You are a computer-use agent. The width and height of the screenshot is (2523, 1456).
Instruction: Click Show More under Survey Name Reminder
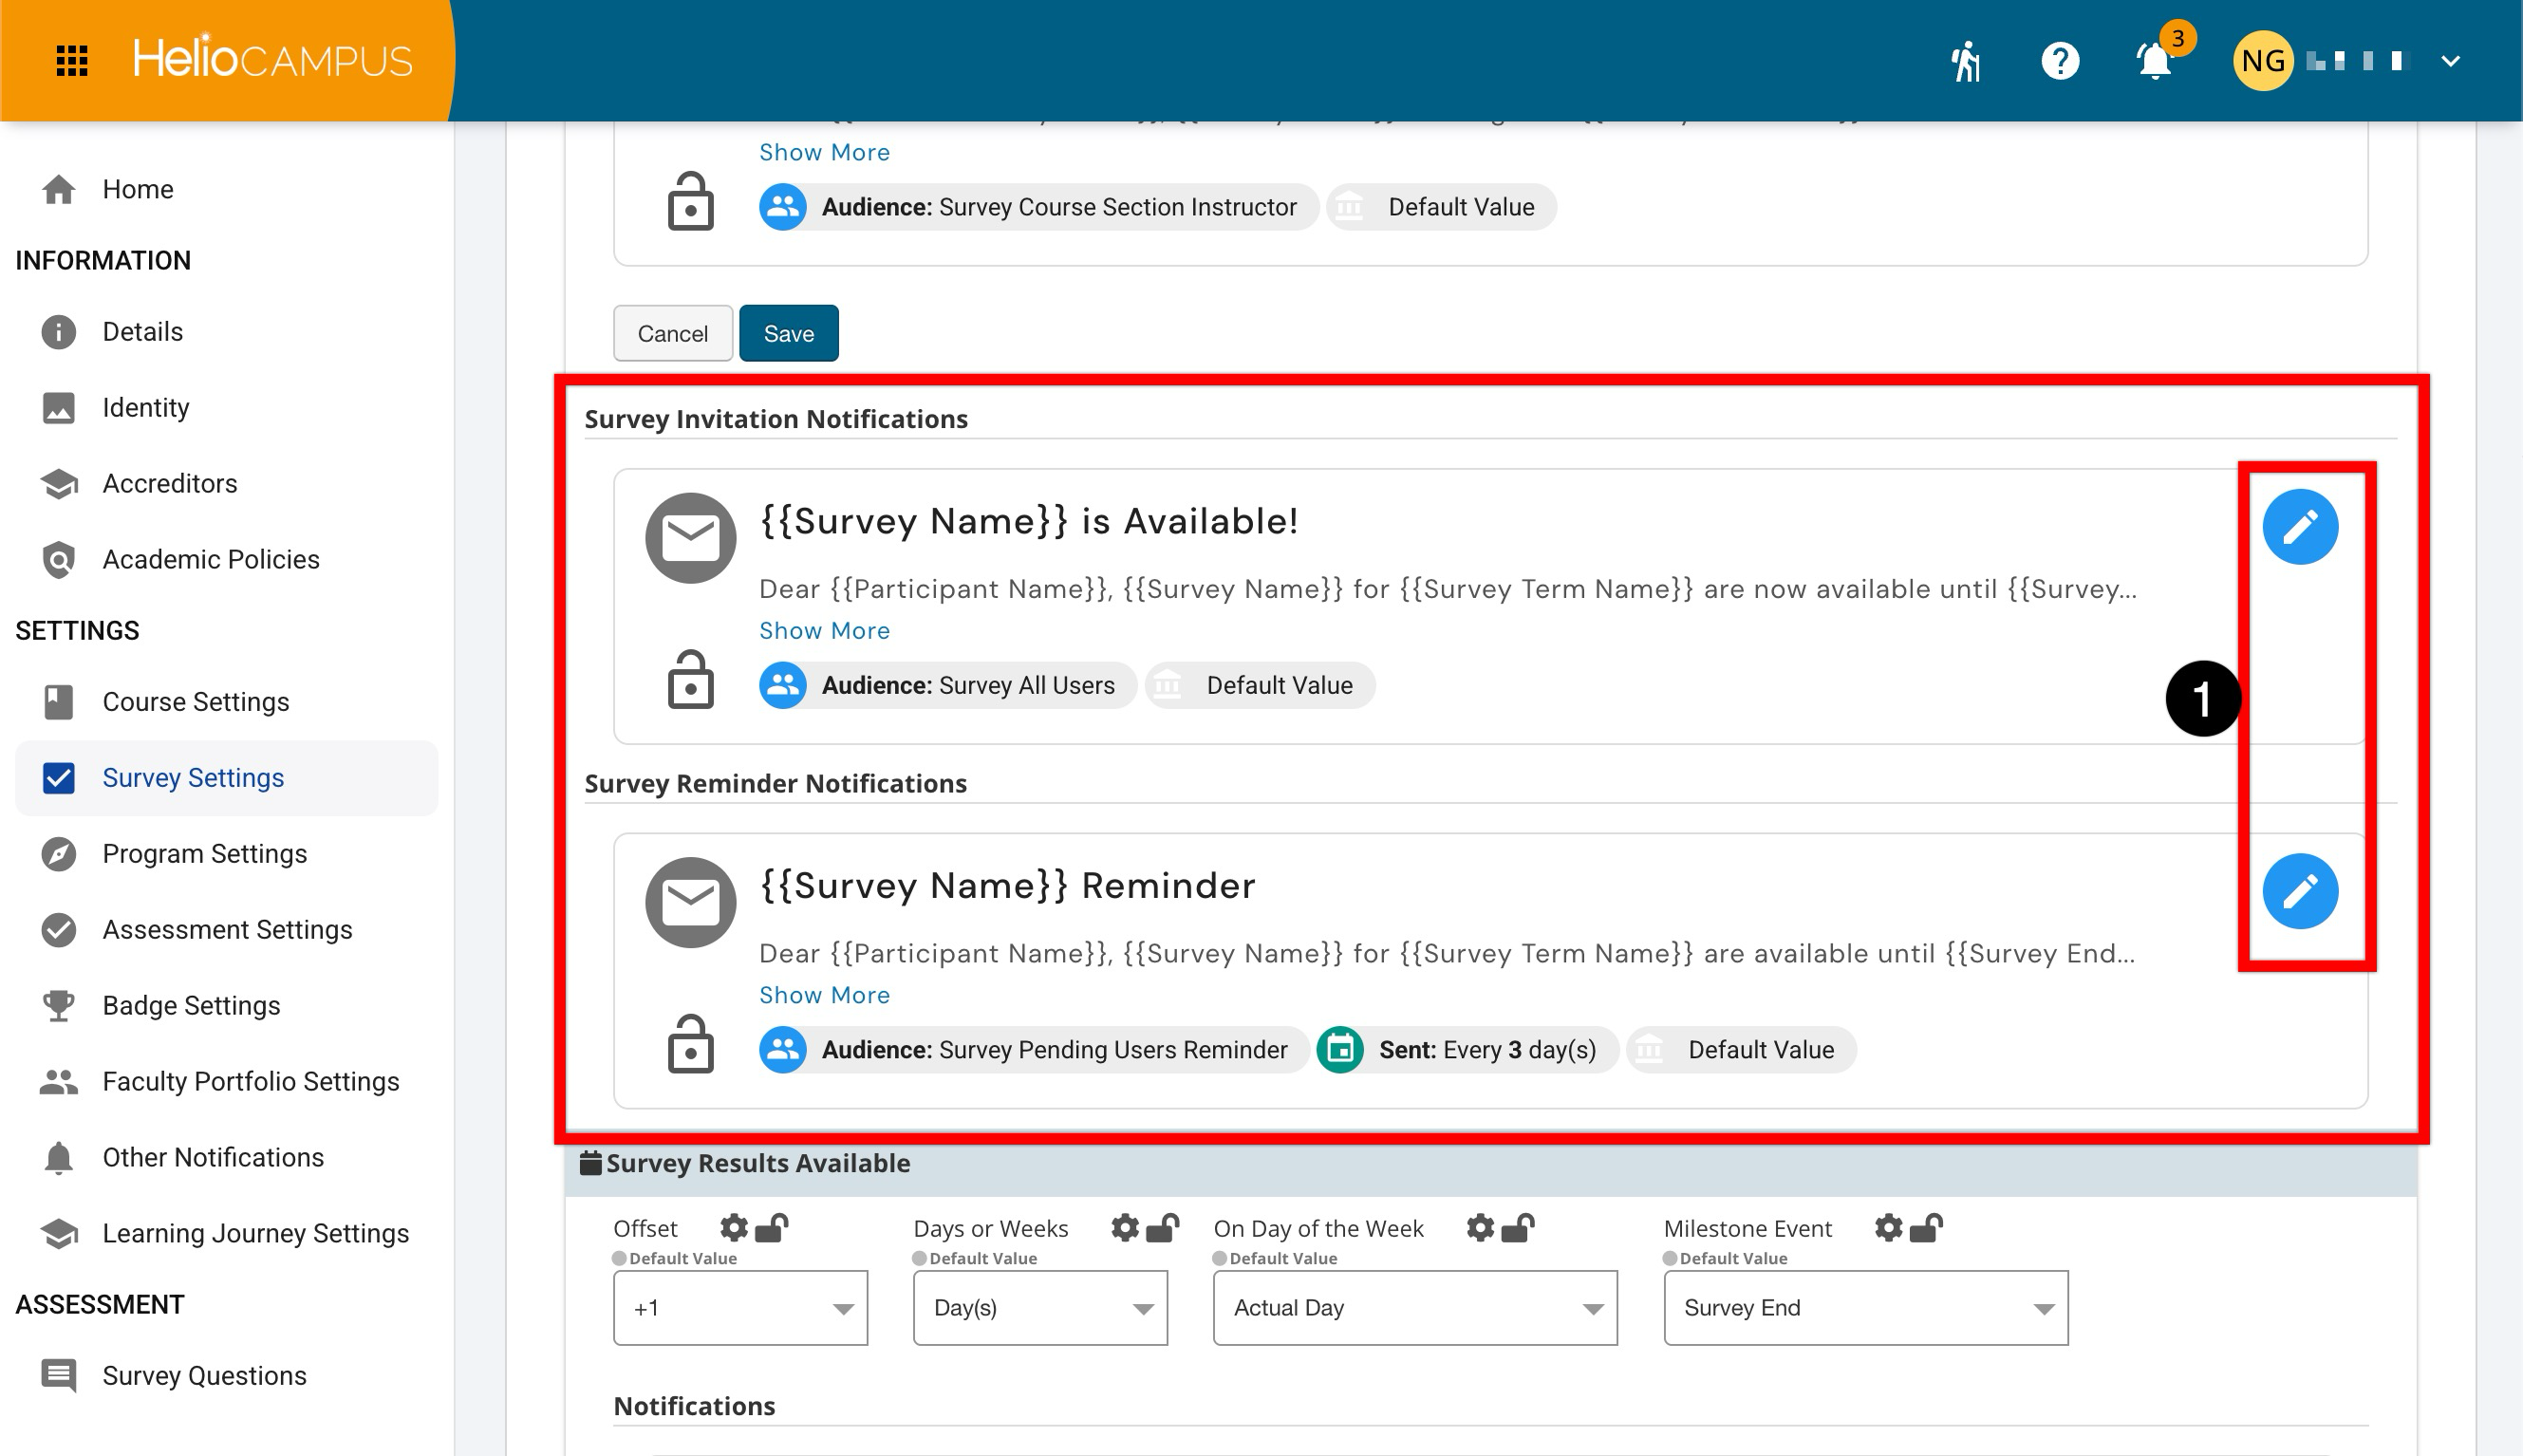(824, 995)
